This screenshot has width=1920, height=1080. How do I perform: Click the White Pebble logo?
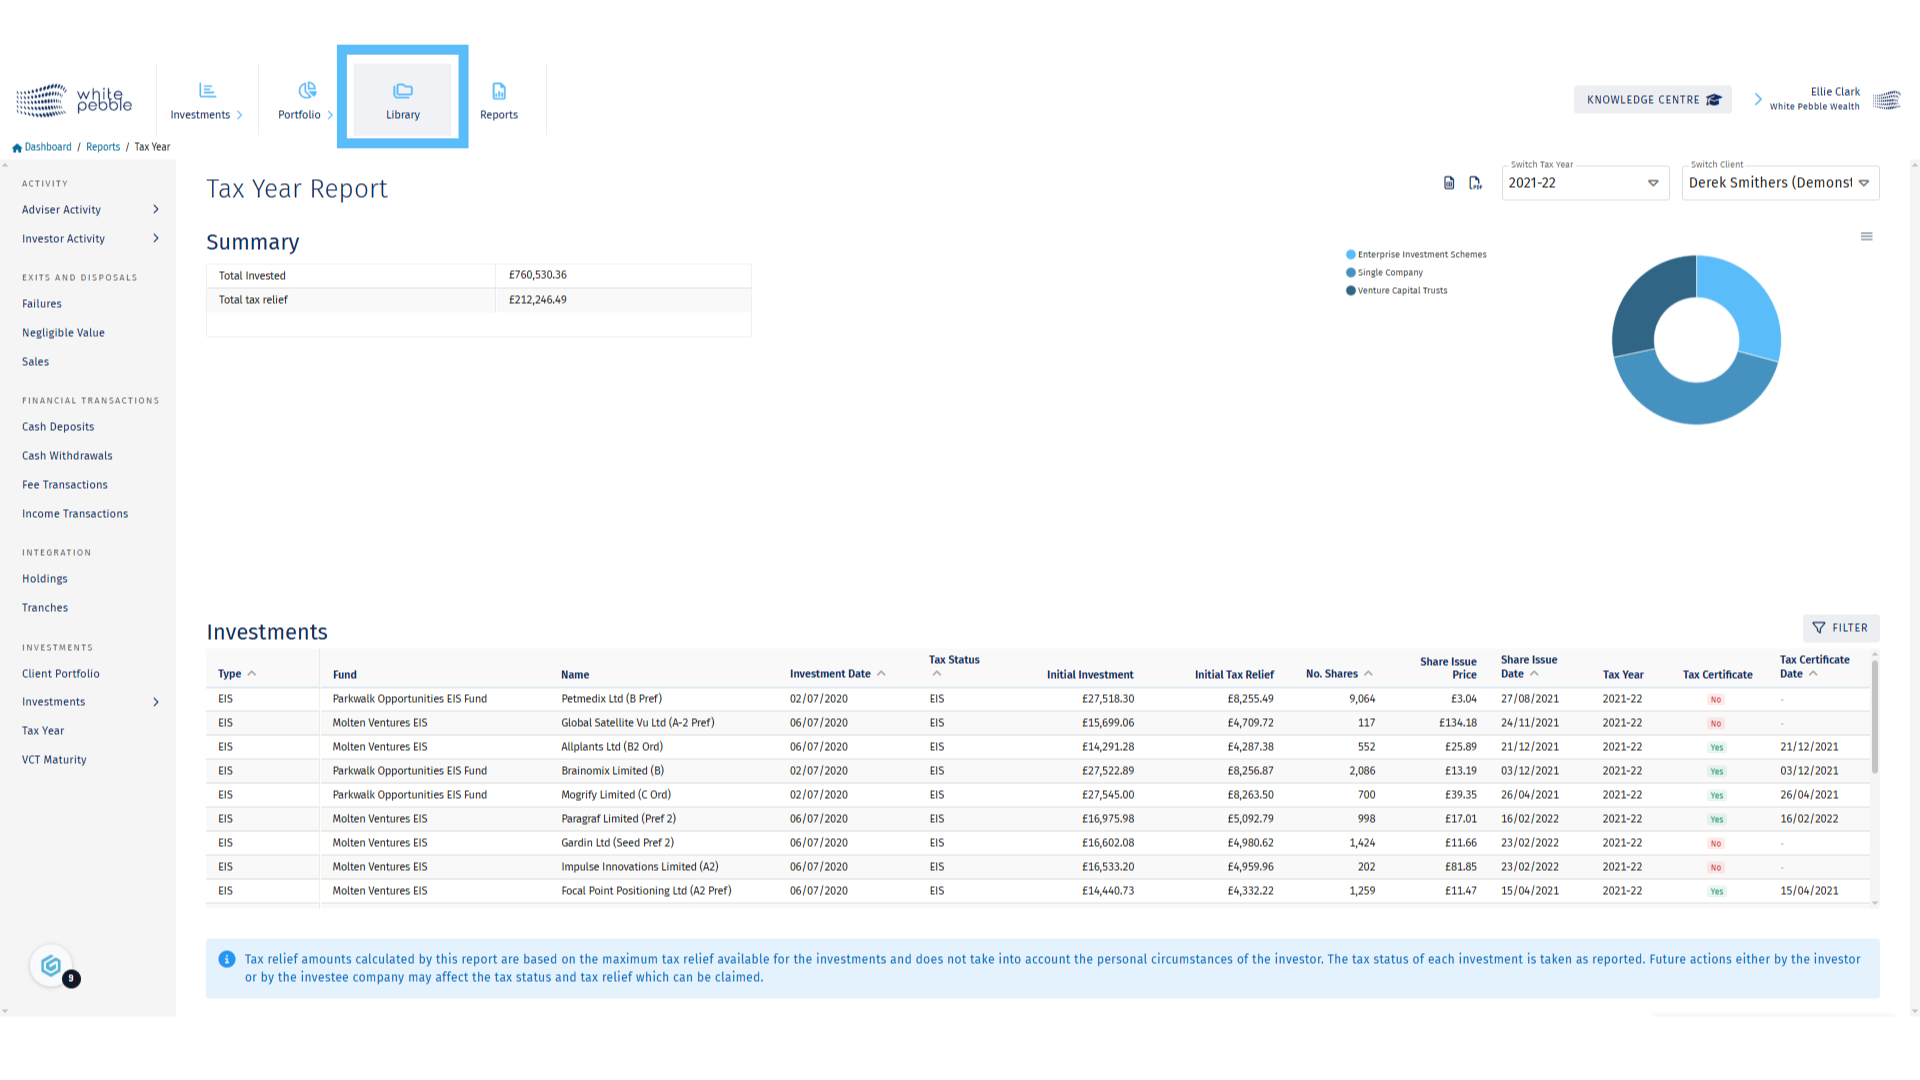[x=74, y=100]
